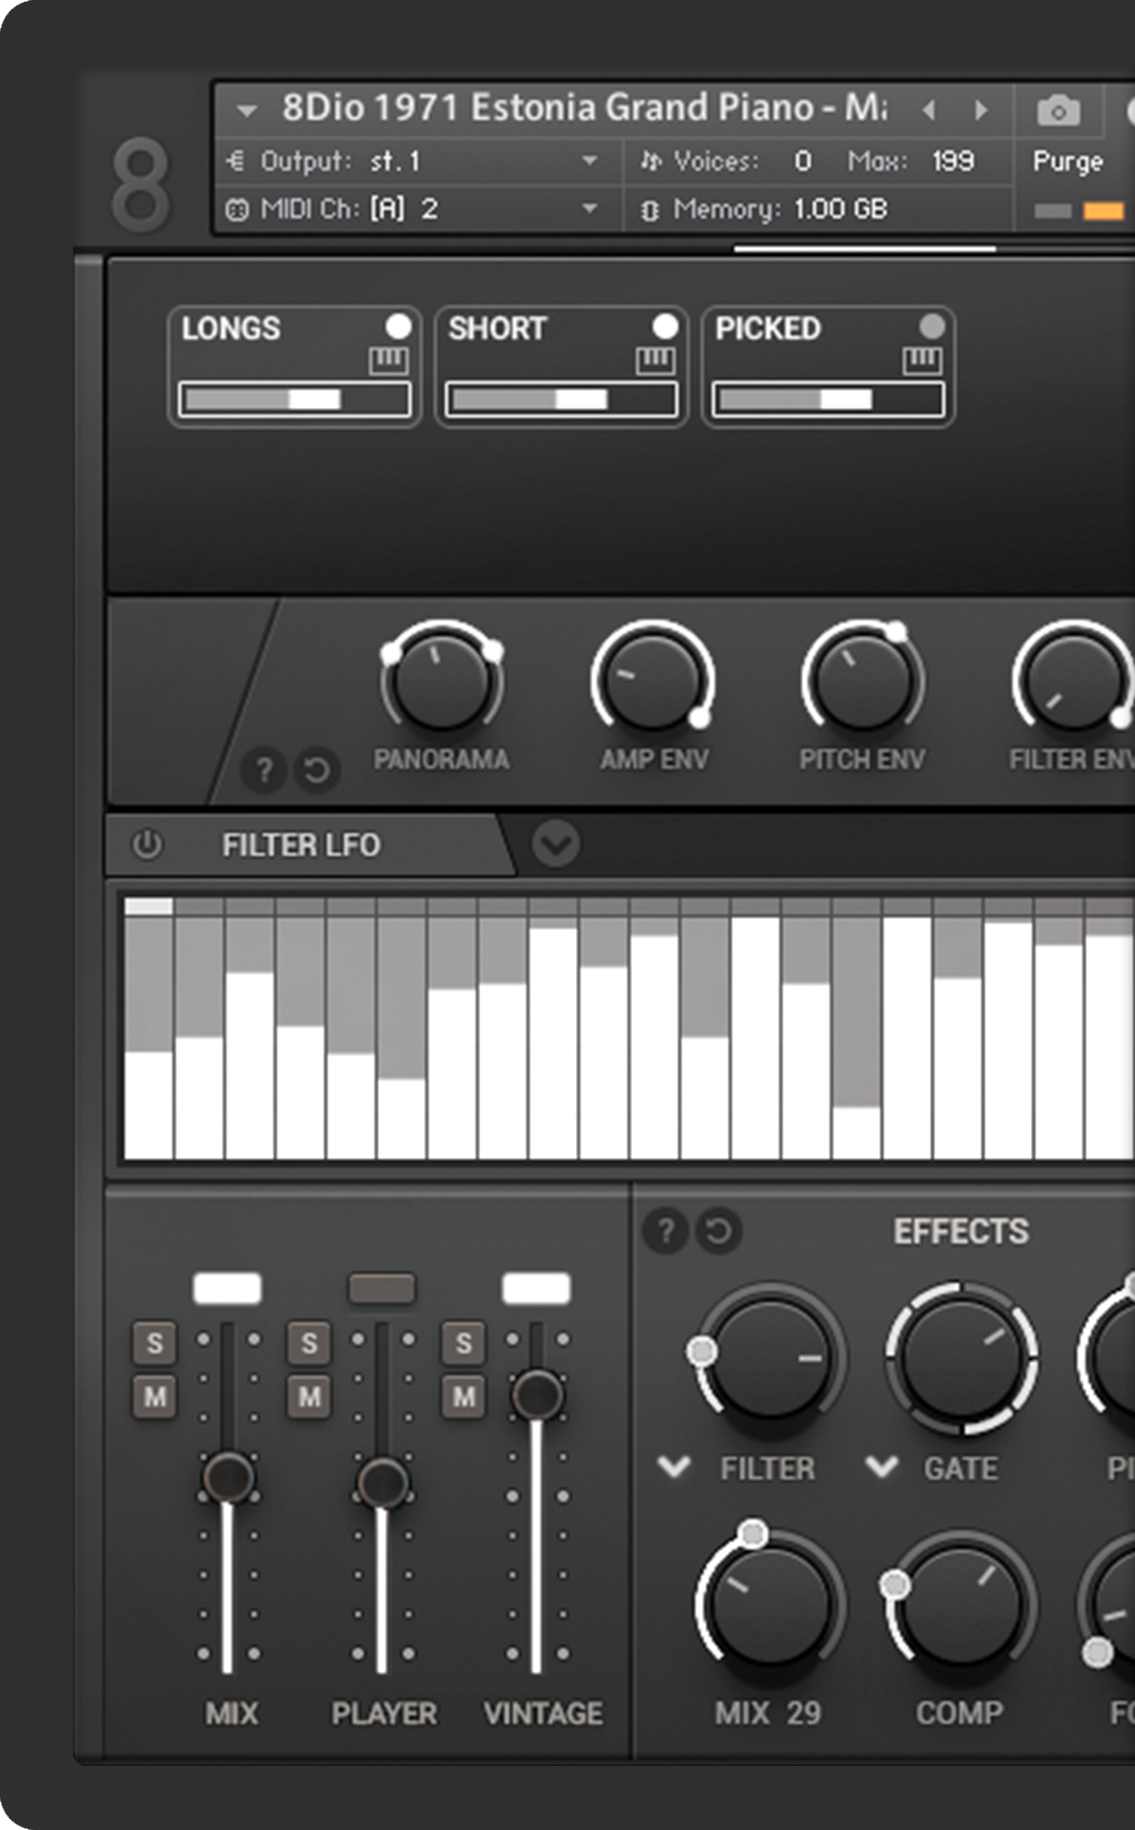Open the Output st. 1 dropdown
The width and height of the screenshot is (1135, 1830).
coord(590,161)
